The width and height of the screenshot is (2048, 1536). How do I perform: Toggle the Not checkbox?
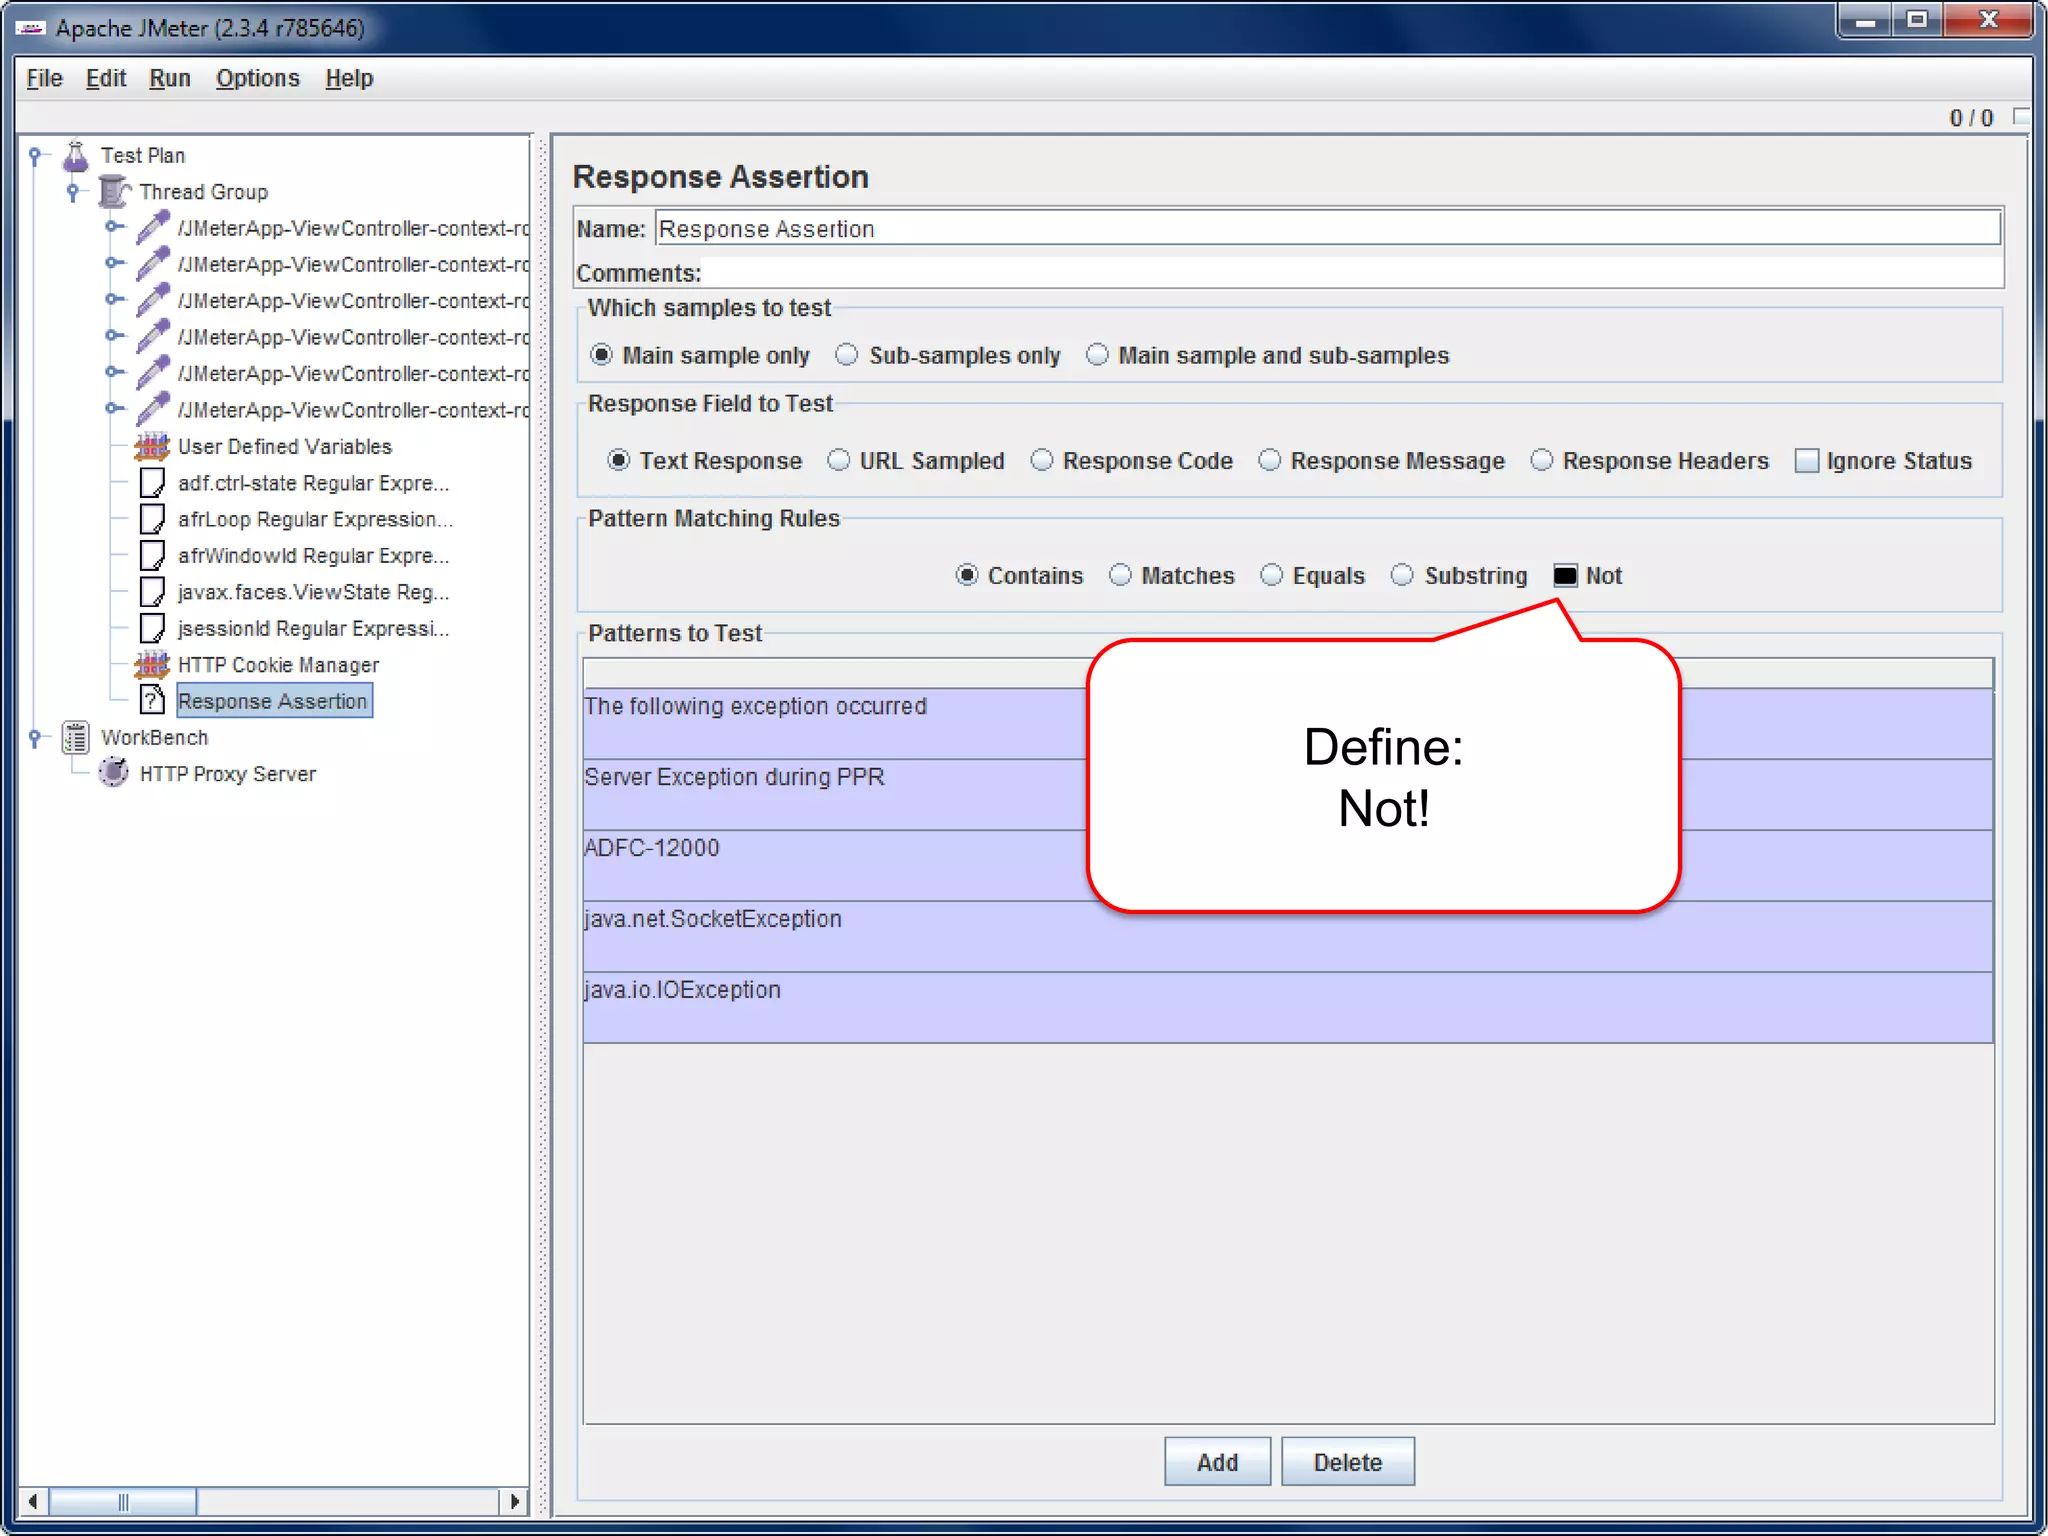[1565, 575]
